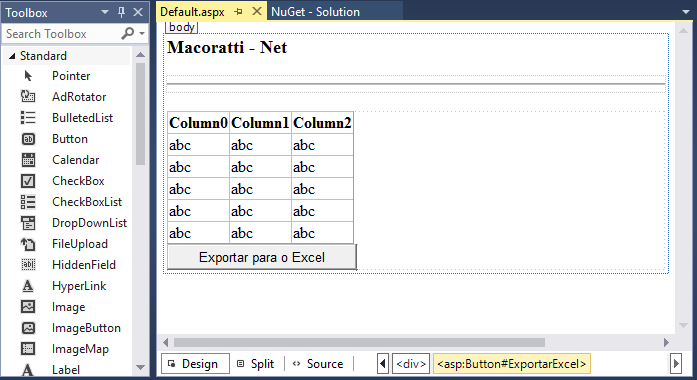
Task: Select the ImageMap control icon
Action: click(x=28, y=349)
